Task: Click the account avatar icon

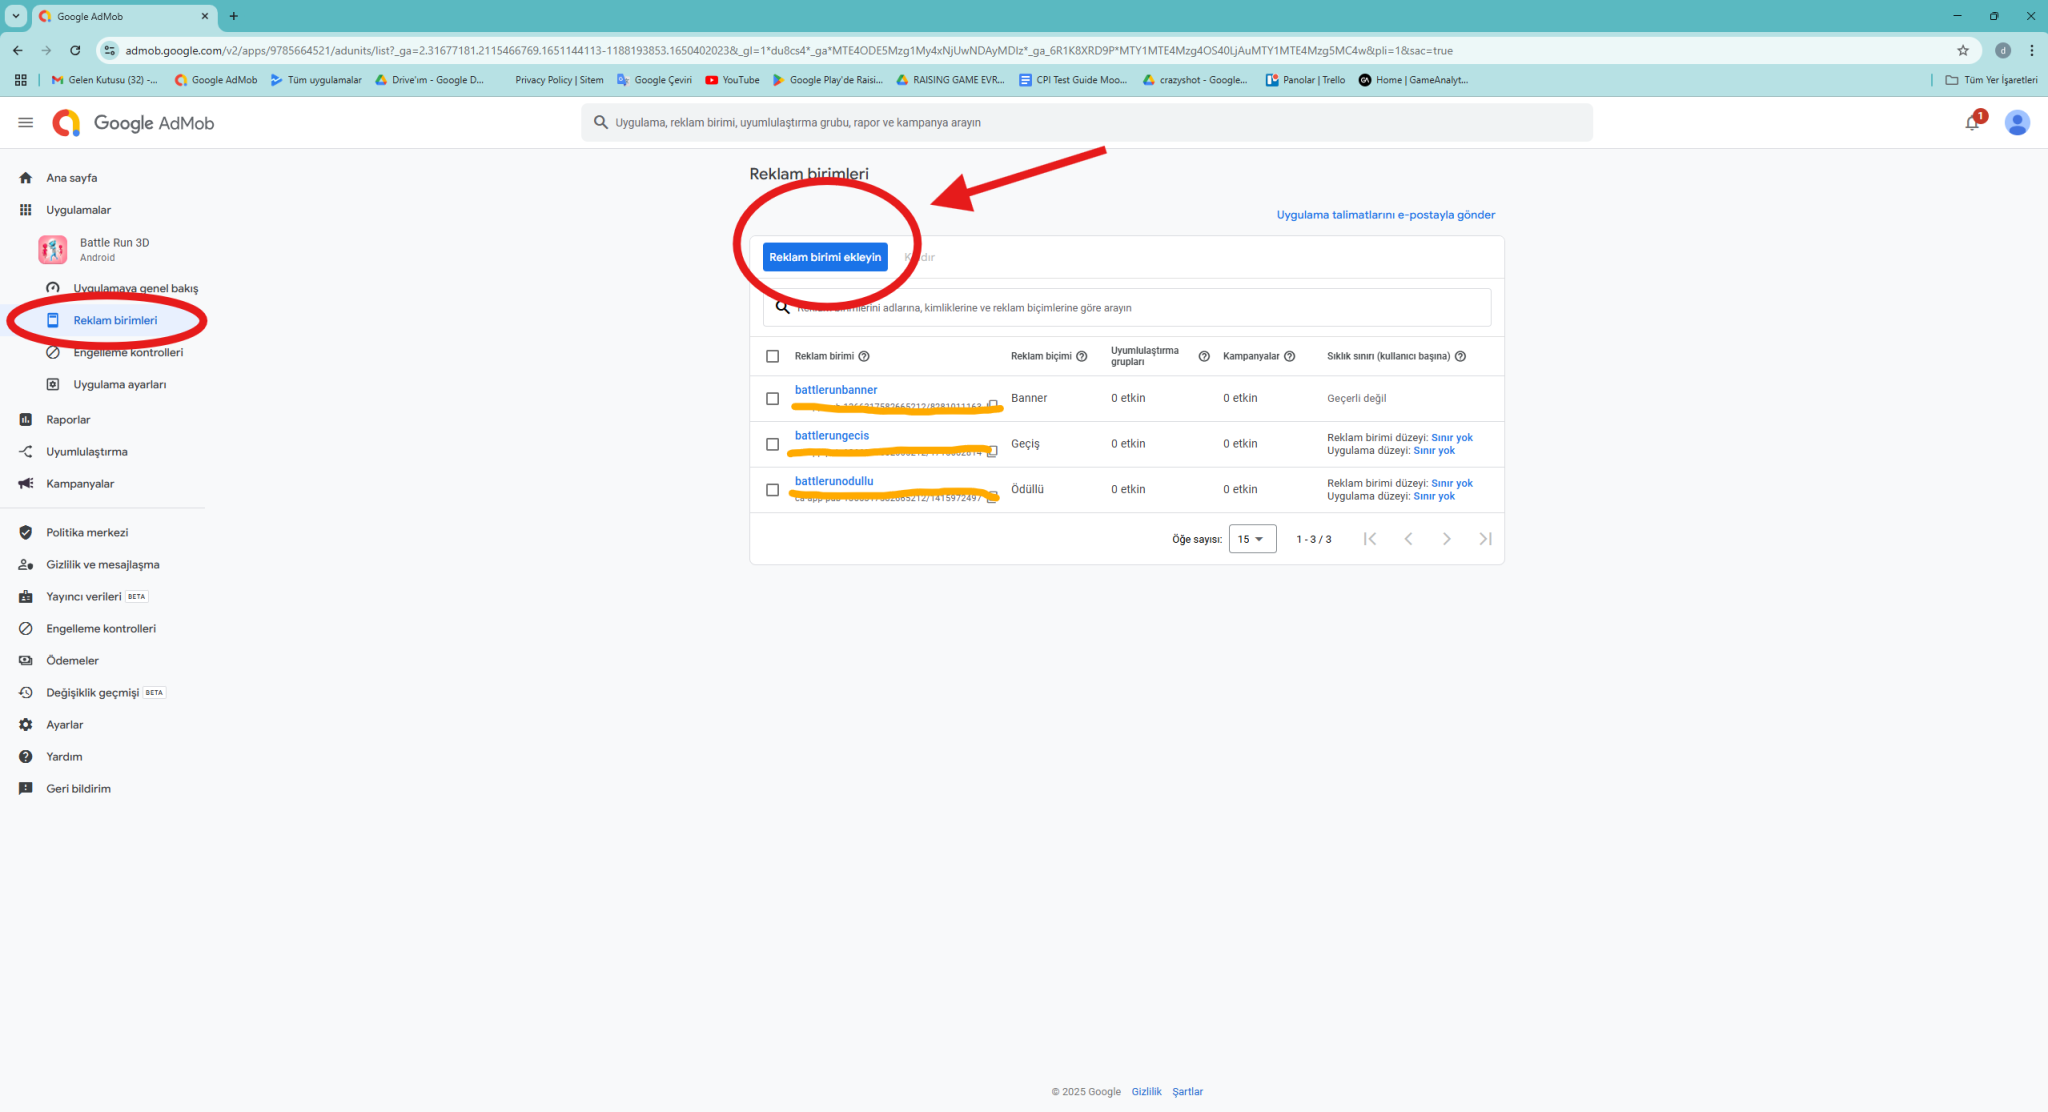Action: click(2017, 123)
